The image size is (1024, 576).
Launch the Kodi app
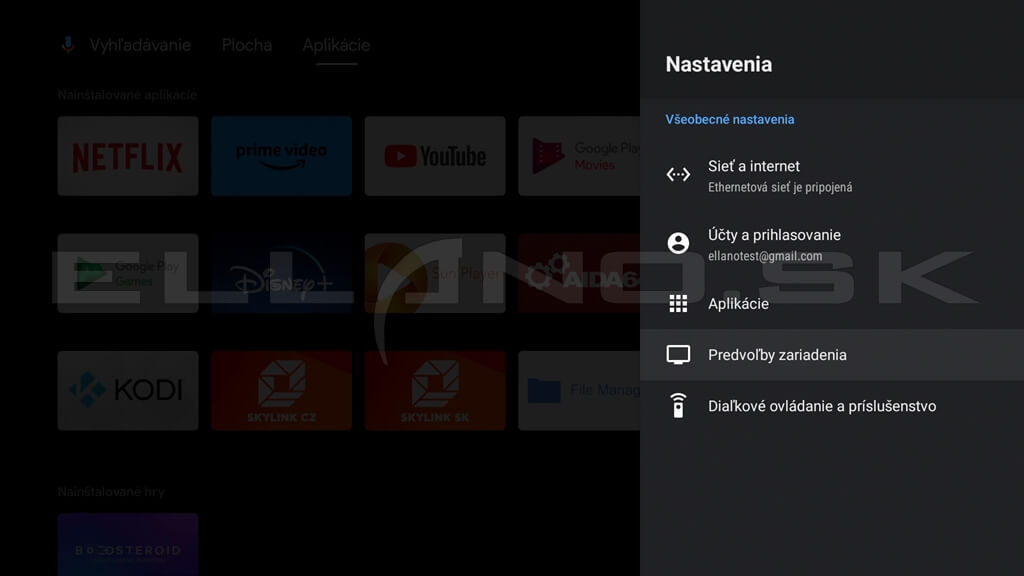click(128, 391)
